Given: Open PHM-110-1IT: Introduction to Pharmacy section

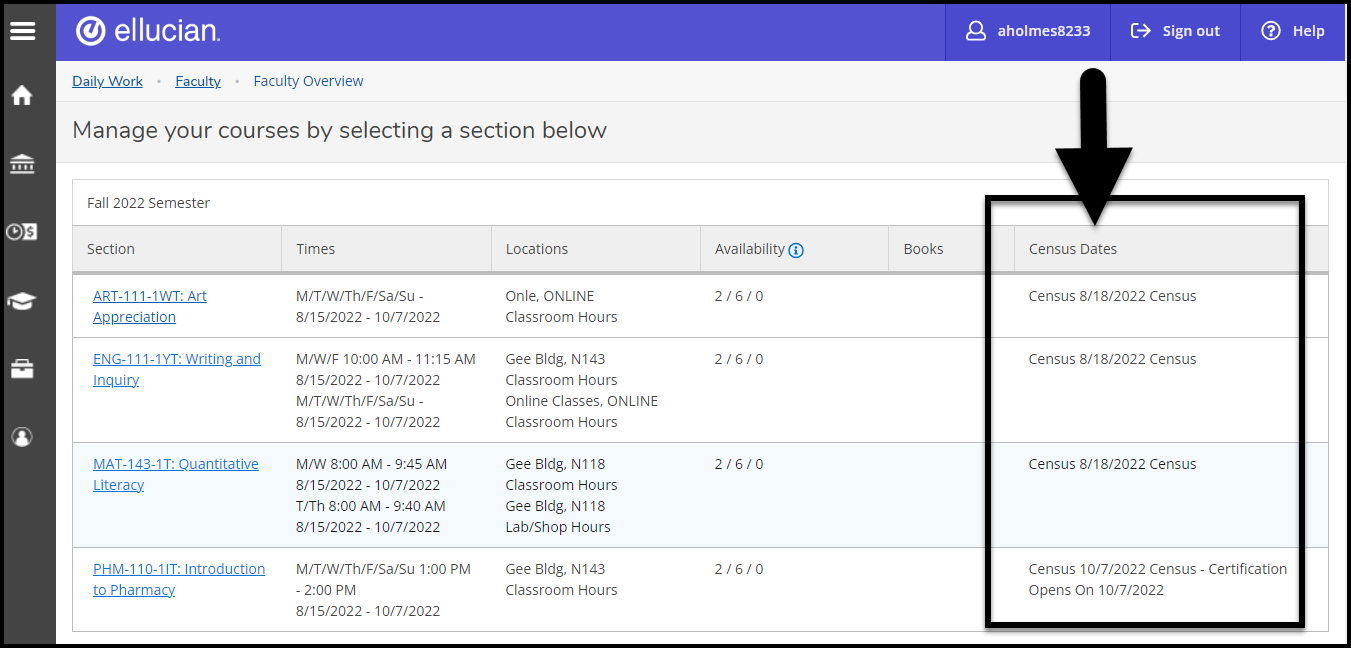Looking at the screenshot, I should tap(179, 579).
